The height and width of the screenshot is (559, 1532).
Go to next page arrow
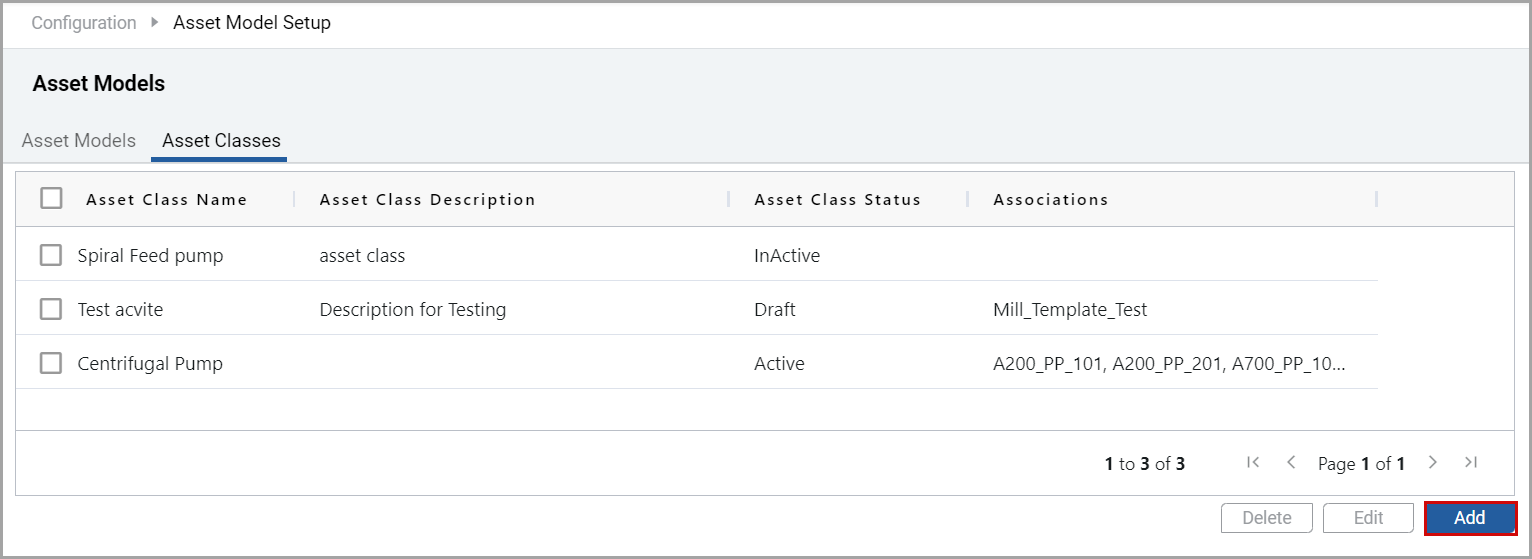click(x=1433, y=462)
